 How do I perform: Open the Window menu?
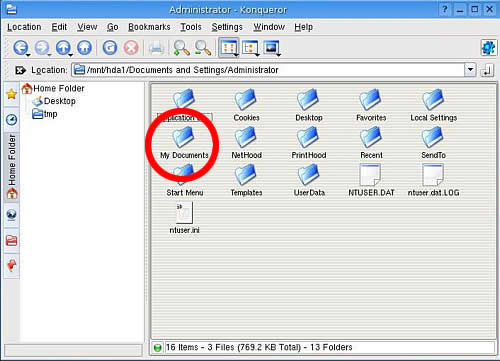(x=269, y=27)
